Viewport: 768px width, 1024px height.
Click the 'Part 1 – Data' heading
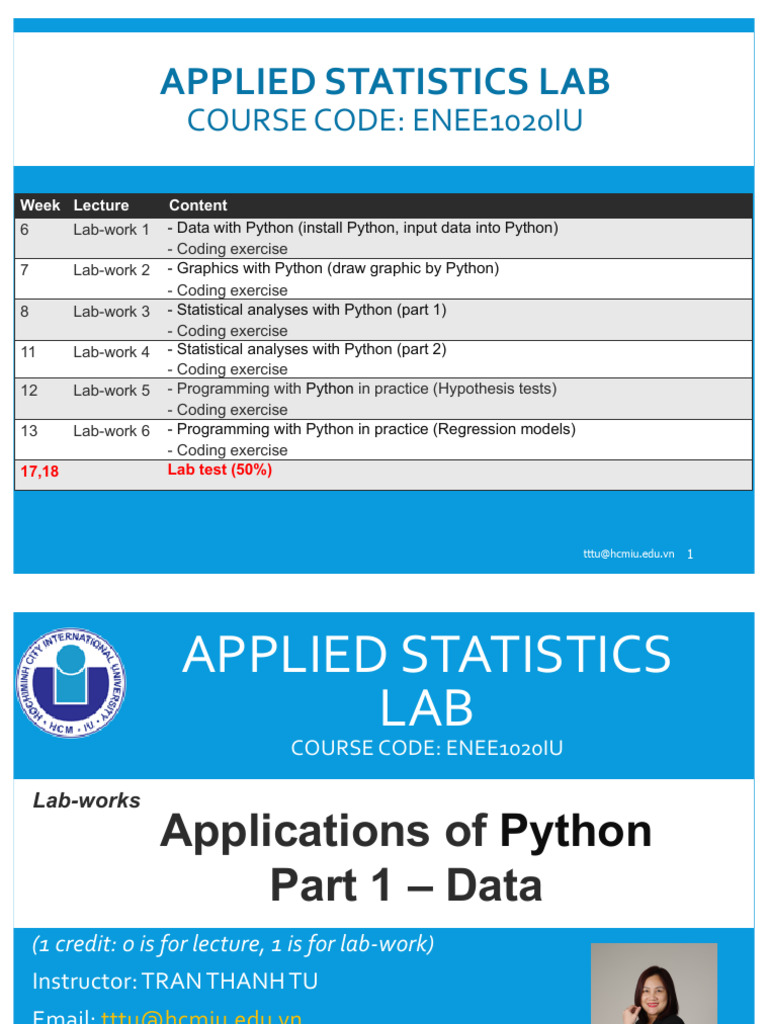pyautogui.click(x=406, y=886)
